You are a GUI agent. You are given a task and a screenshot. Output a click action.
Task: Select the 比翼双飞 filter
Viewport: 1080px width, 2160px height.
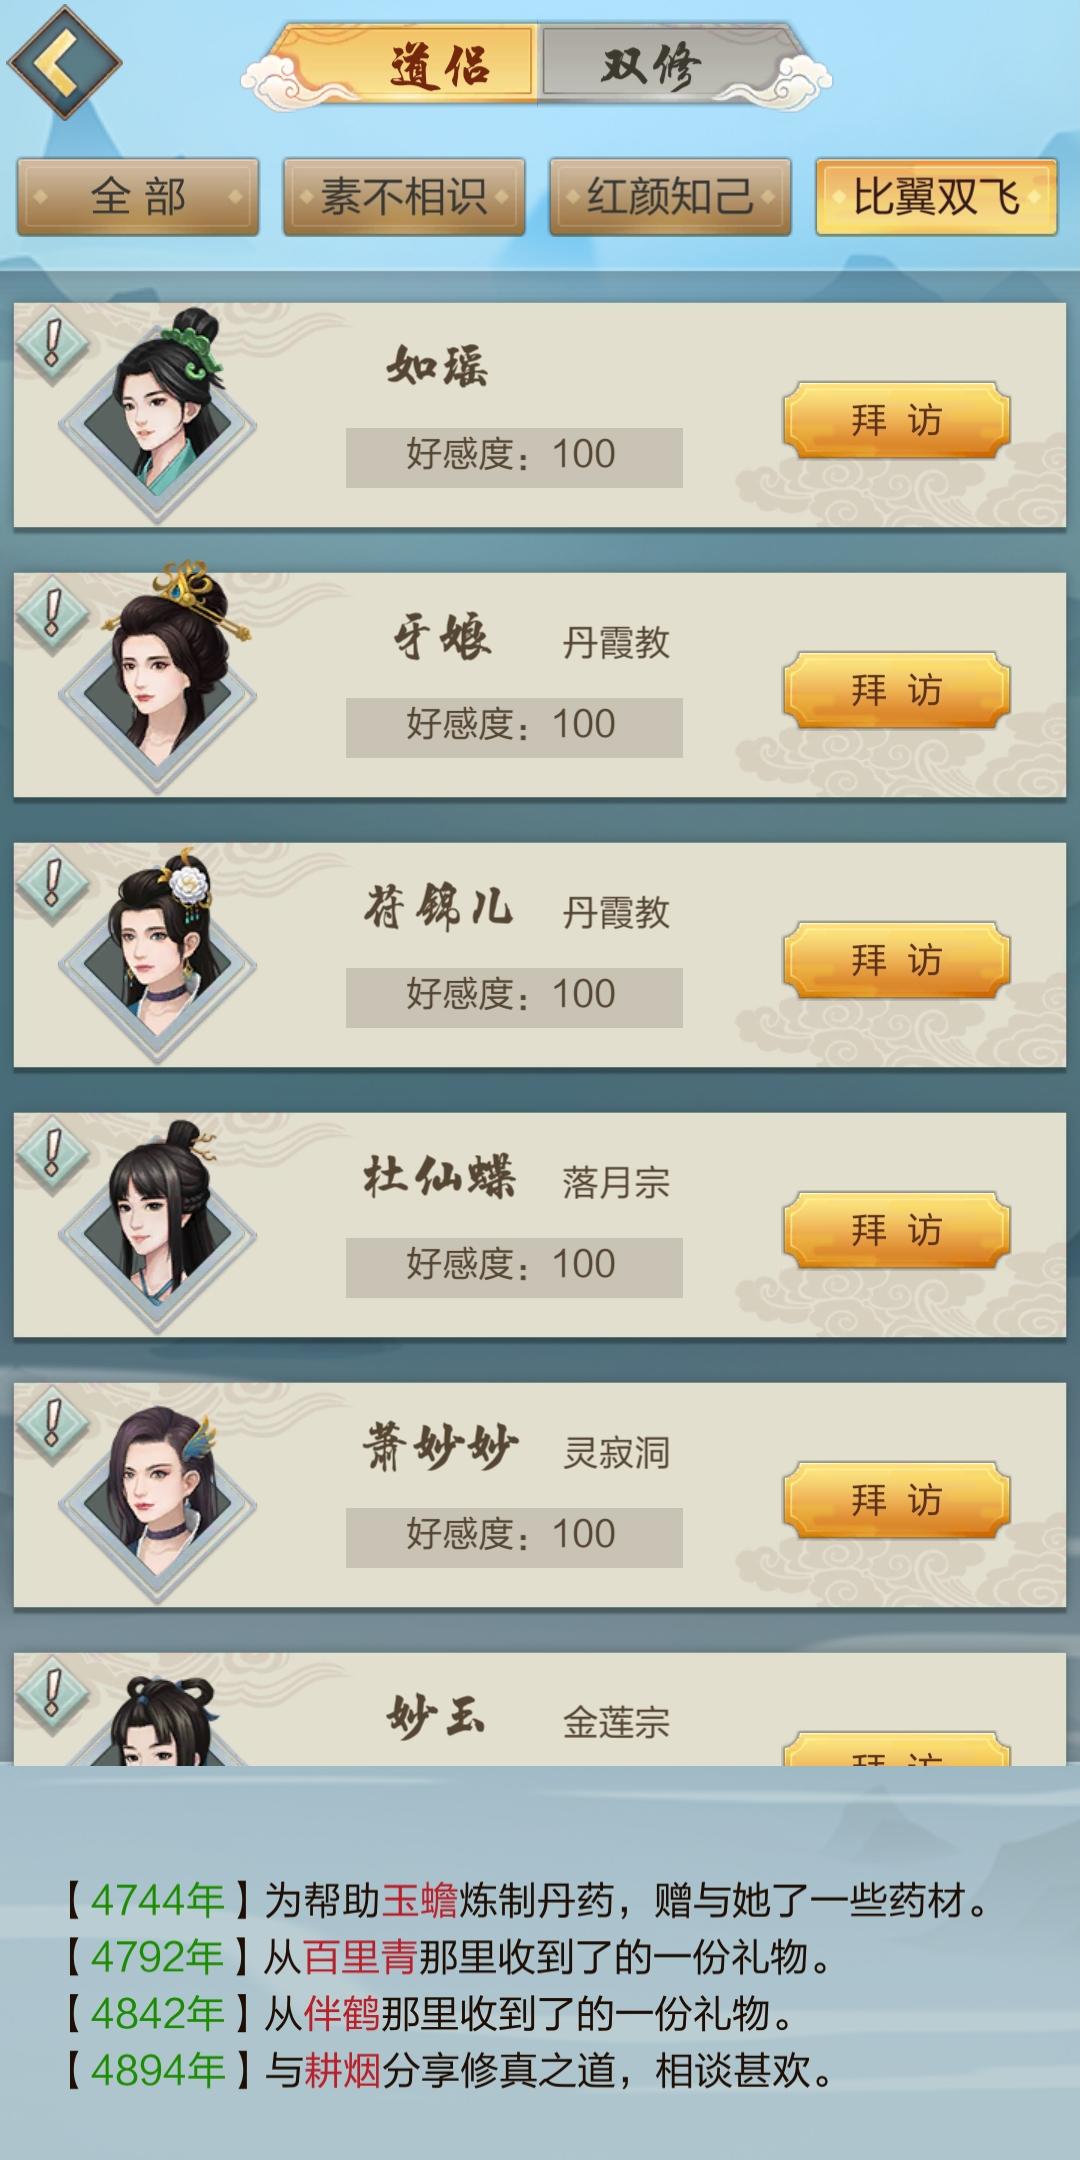coord(936,197)
